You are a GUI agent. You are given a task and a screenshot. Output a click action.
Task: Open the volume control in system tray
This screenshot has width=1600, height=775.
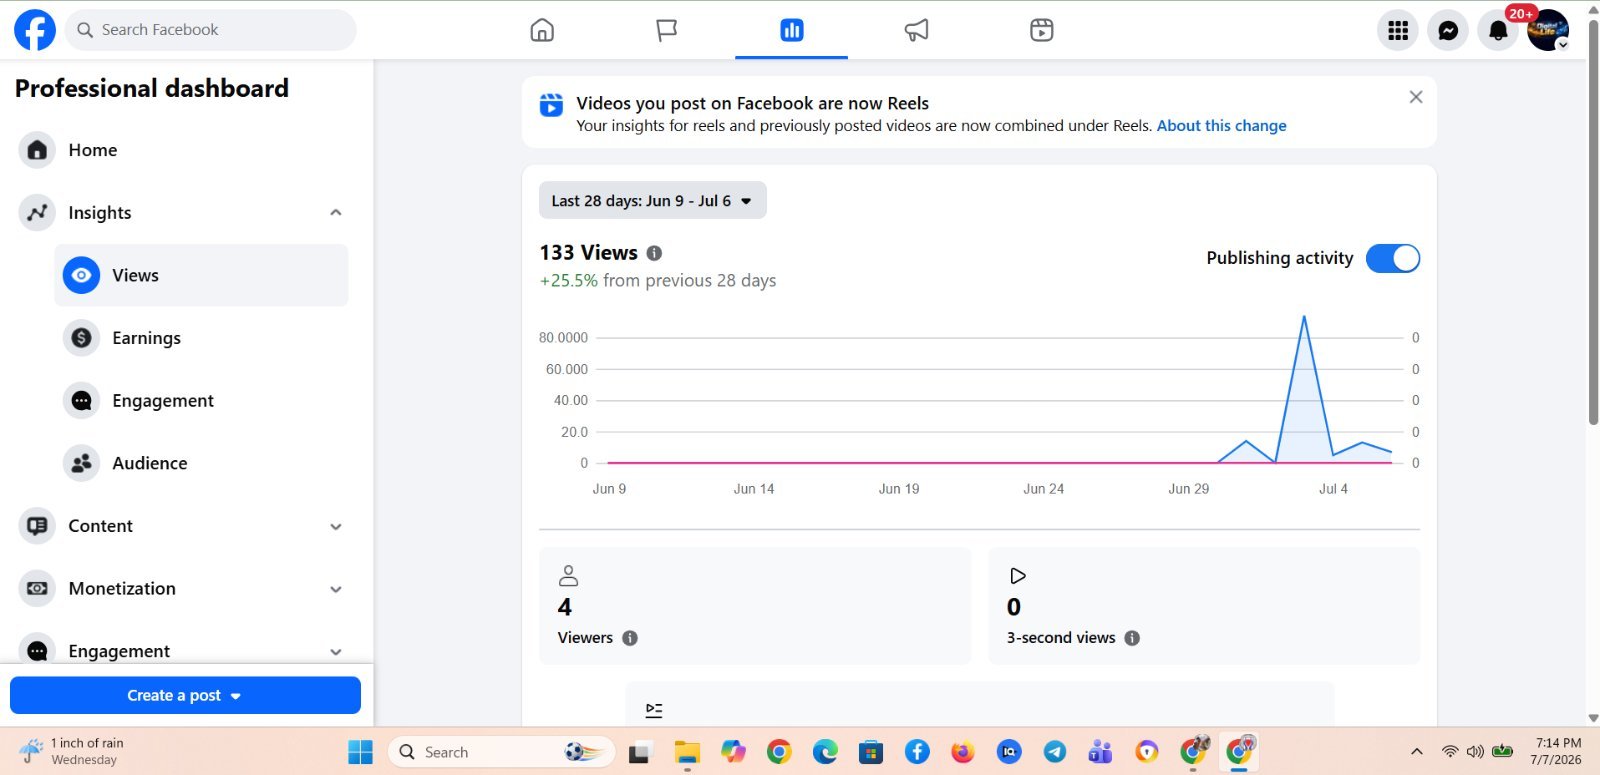[1475, 752]
